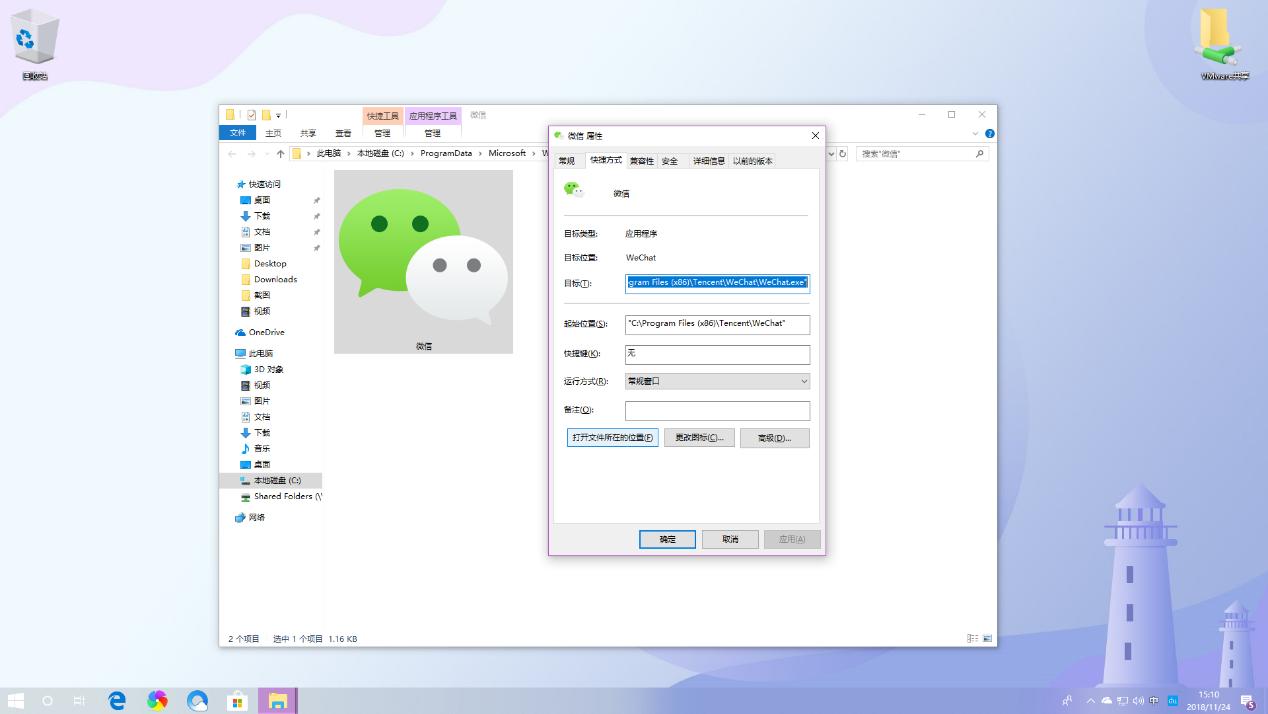Open the blue circular browser taskbar icon
This screenshot has height=714, width=1268.
(197, 701)
